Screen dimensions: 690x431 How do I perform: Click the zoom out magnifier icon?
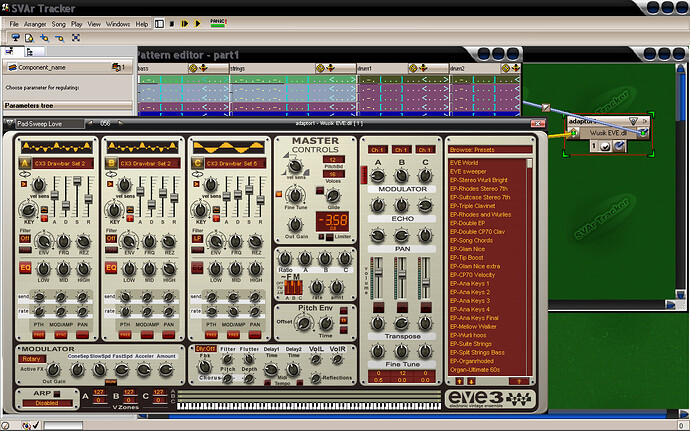[59, 38]
